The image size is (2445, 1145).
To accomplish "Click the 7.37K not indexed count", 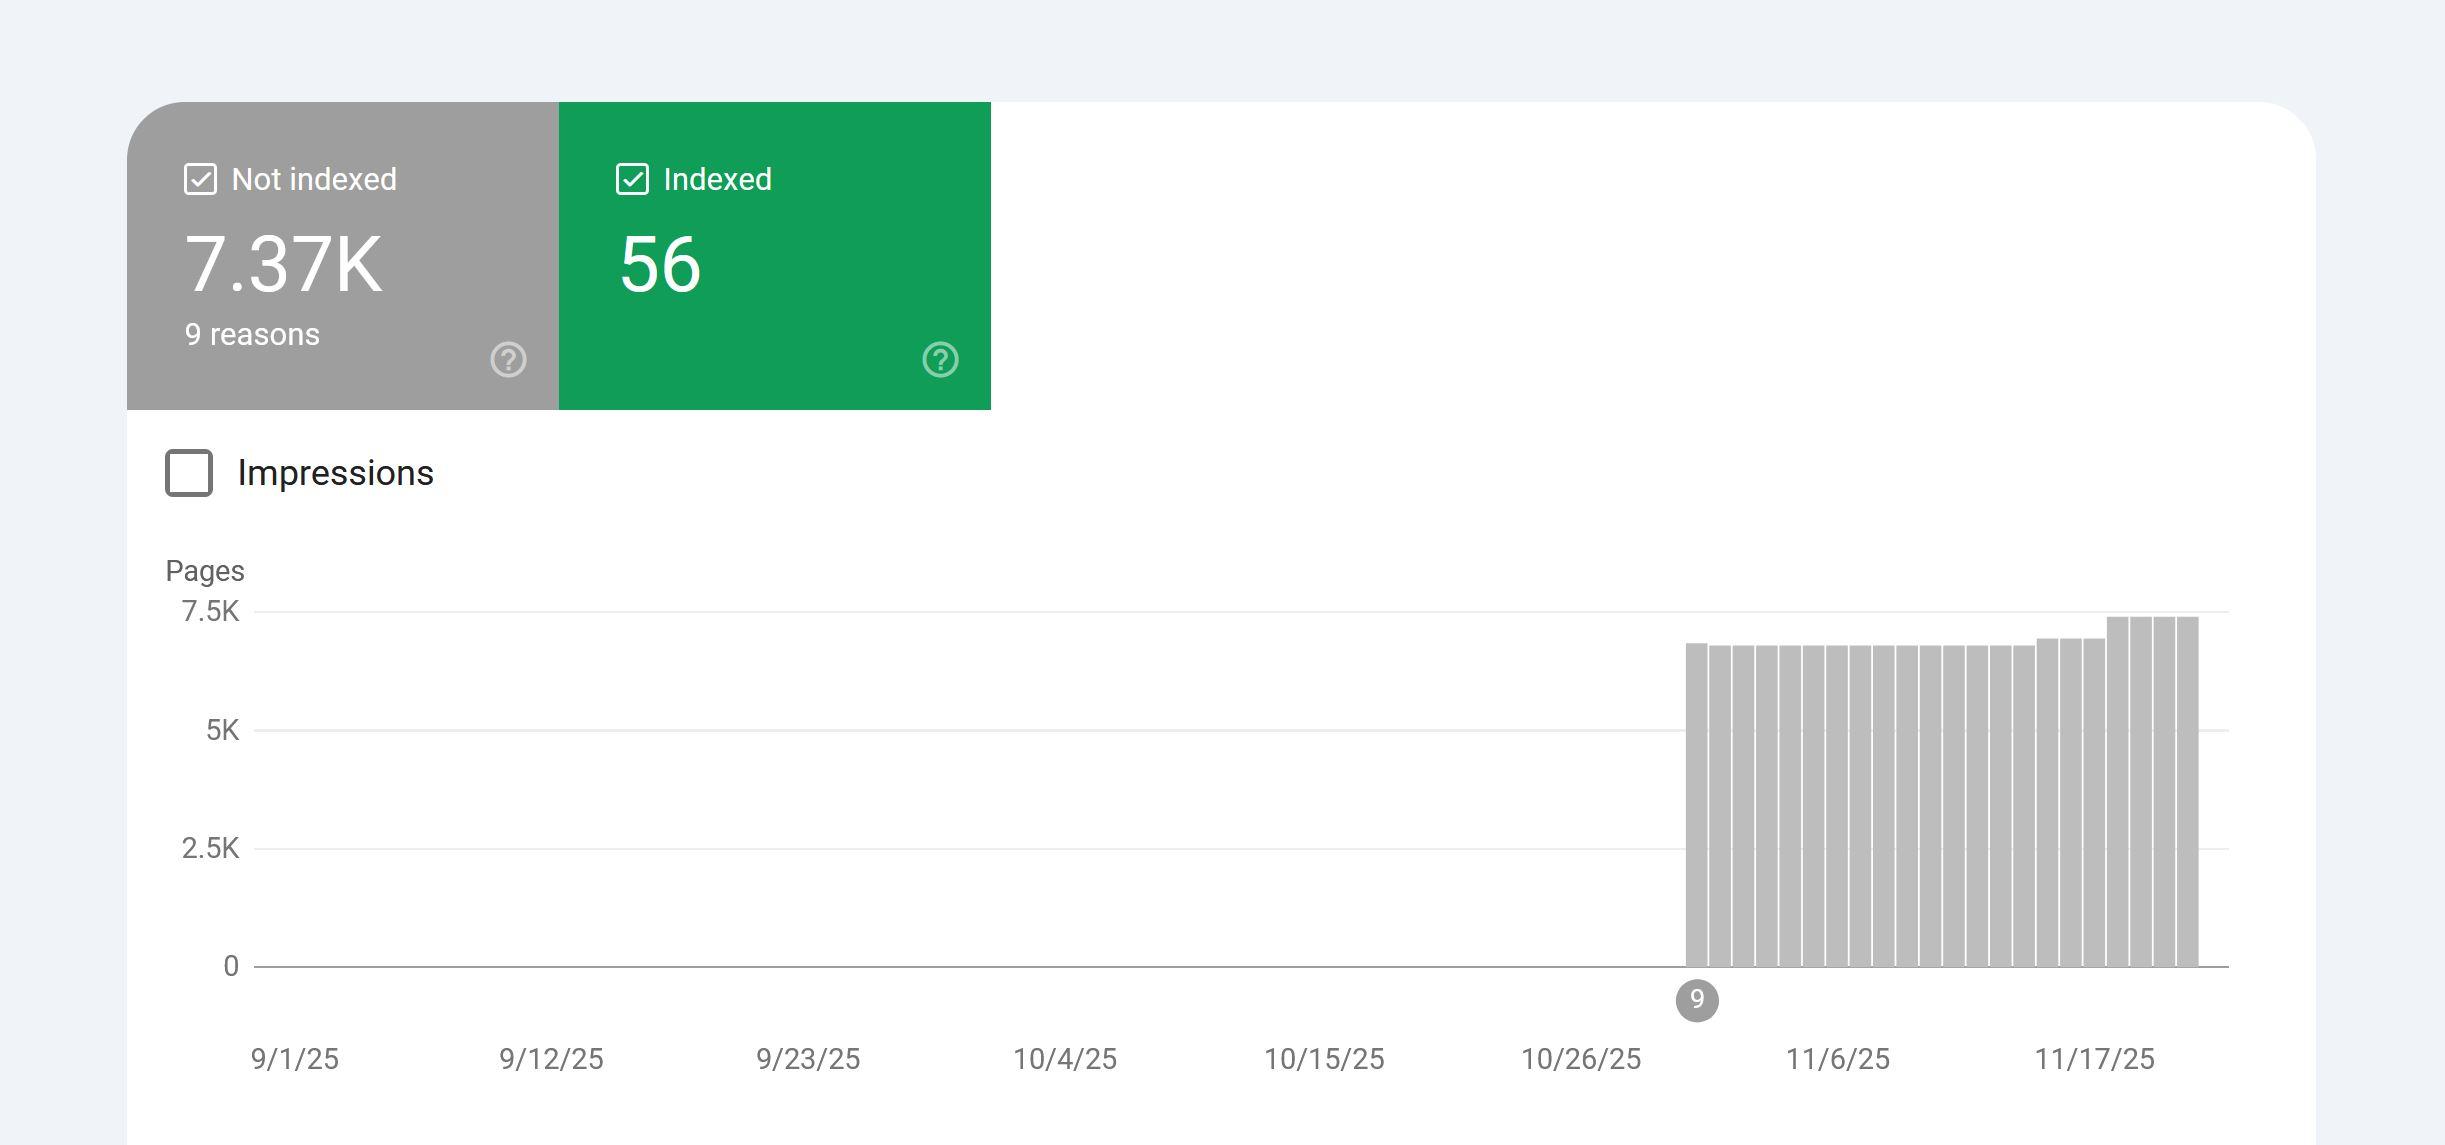I will (284, 265).
